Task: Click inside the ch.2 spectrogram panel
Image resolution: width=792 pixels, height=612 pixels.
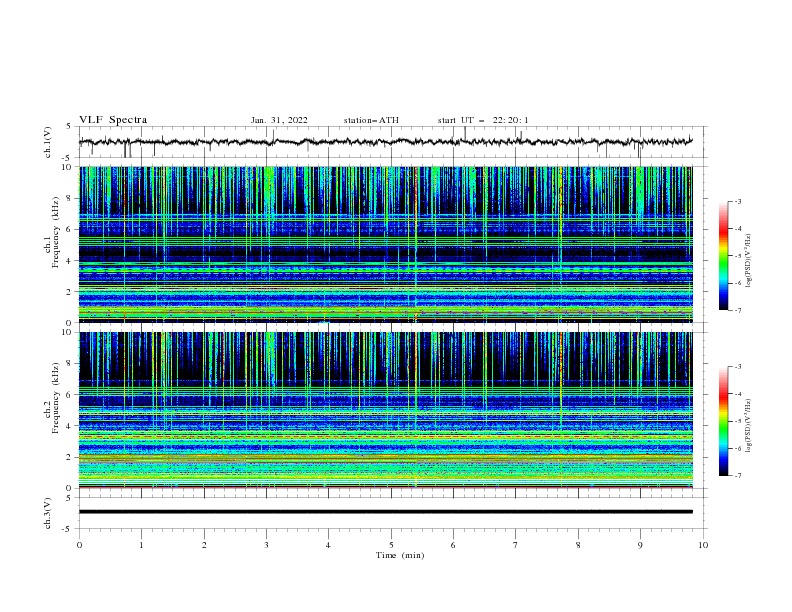Action: point(386,410)
